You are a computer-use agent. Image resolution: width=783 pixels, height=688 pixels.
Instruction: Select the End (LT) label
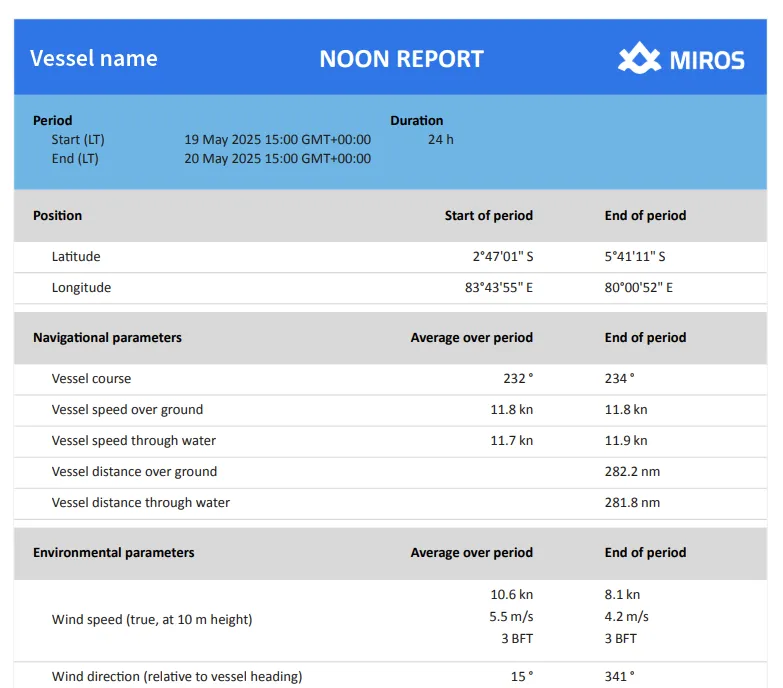75,158
